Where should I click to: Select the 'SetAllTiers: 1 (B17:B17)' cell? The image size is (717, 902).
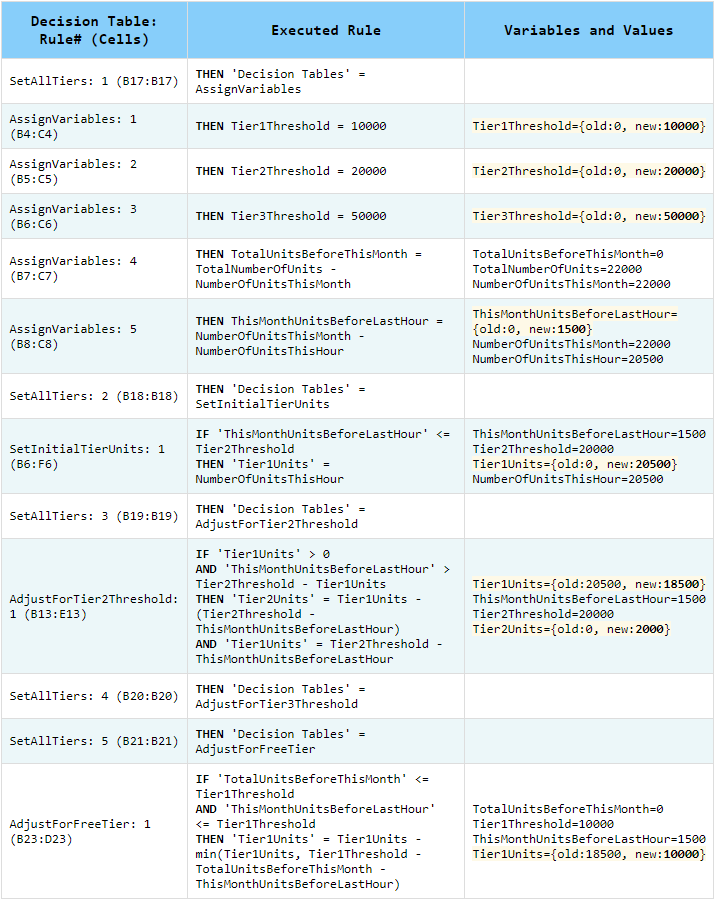(94, 81)
